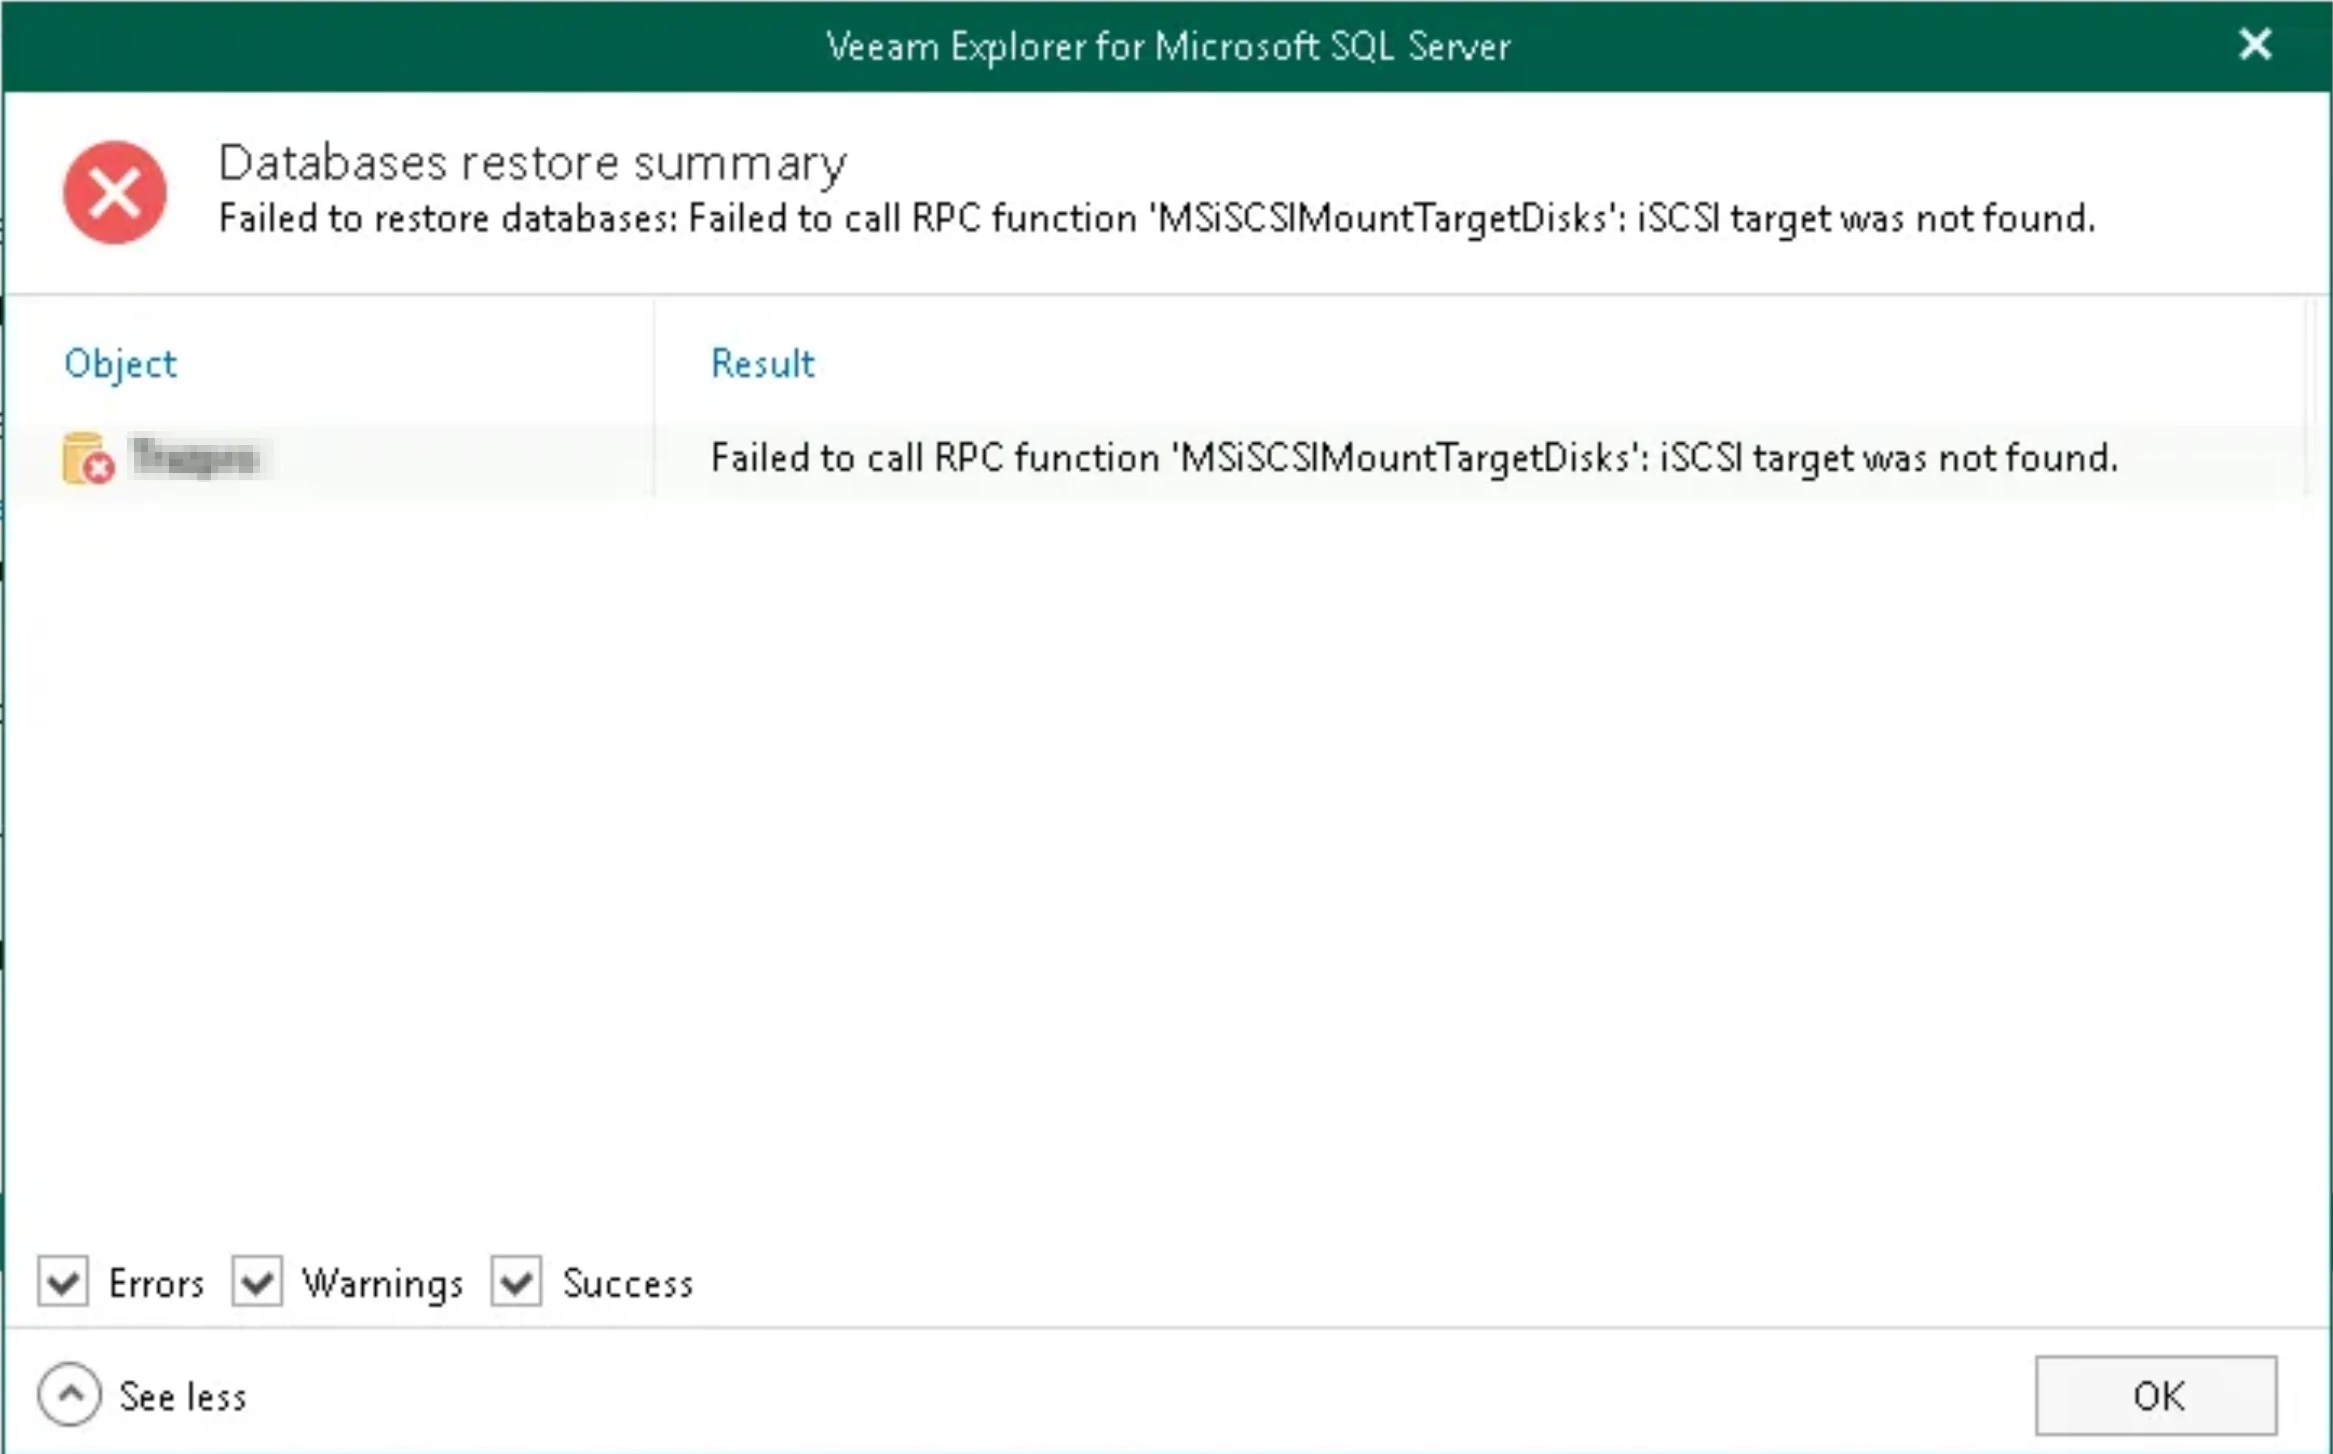
Task: Click the red error icon beside the summary
Action: [x=115, y=192]
